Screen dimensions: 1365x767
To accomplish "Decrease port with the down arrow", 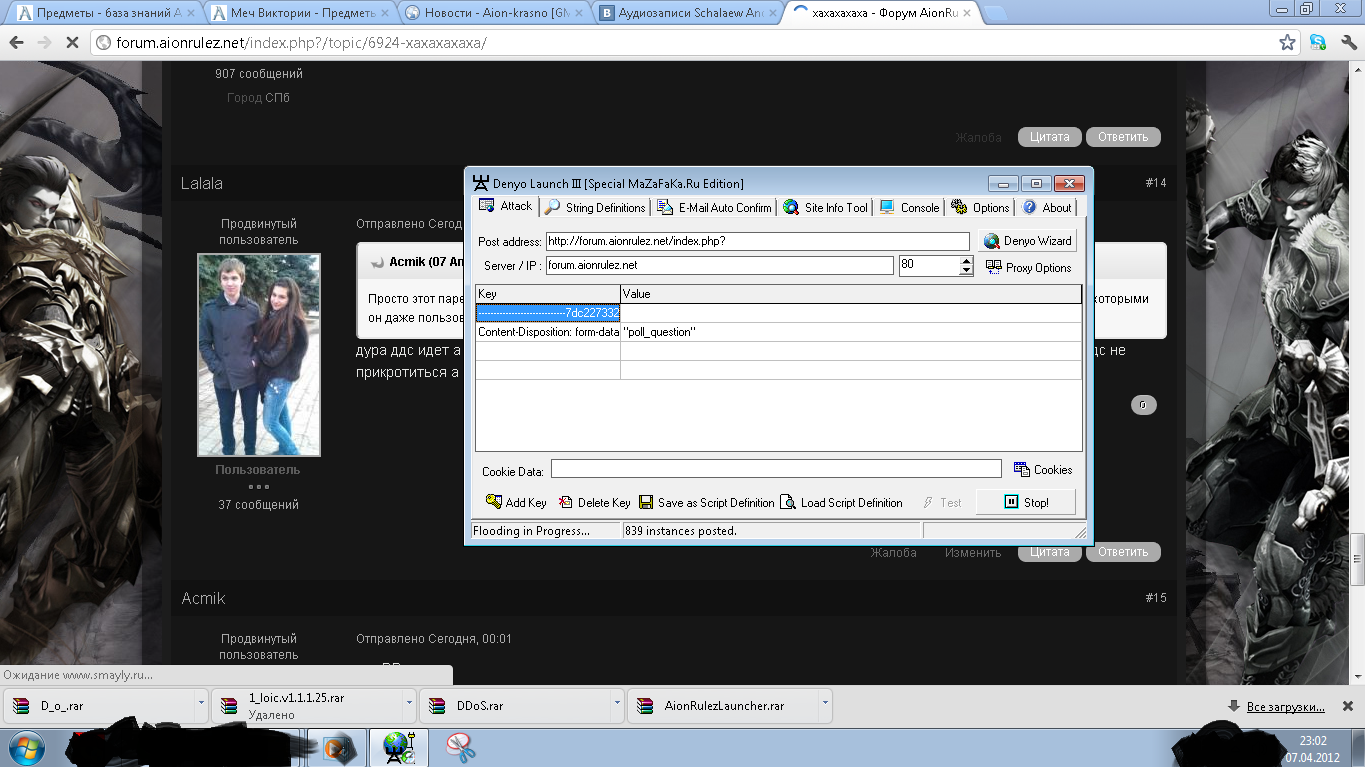I will pyautogui.click(x=966, y=270).
